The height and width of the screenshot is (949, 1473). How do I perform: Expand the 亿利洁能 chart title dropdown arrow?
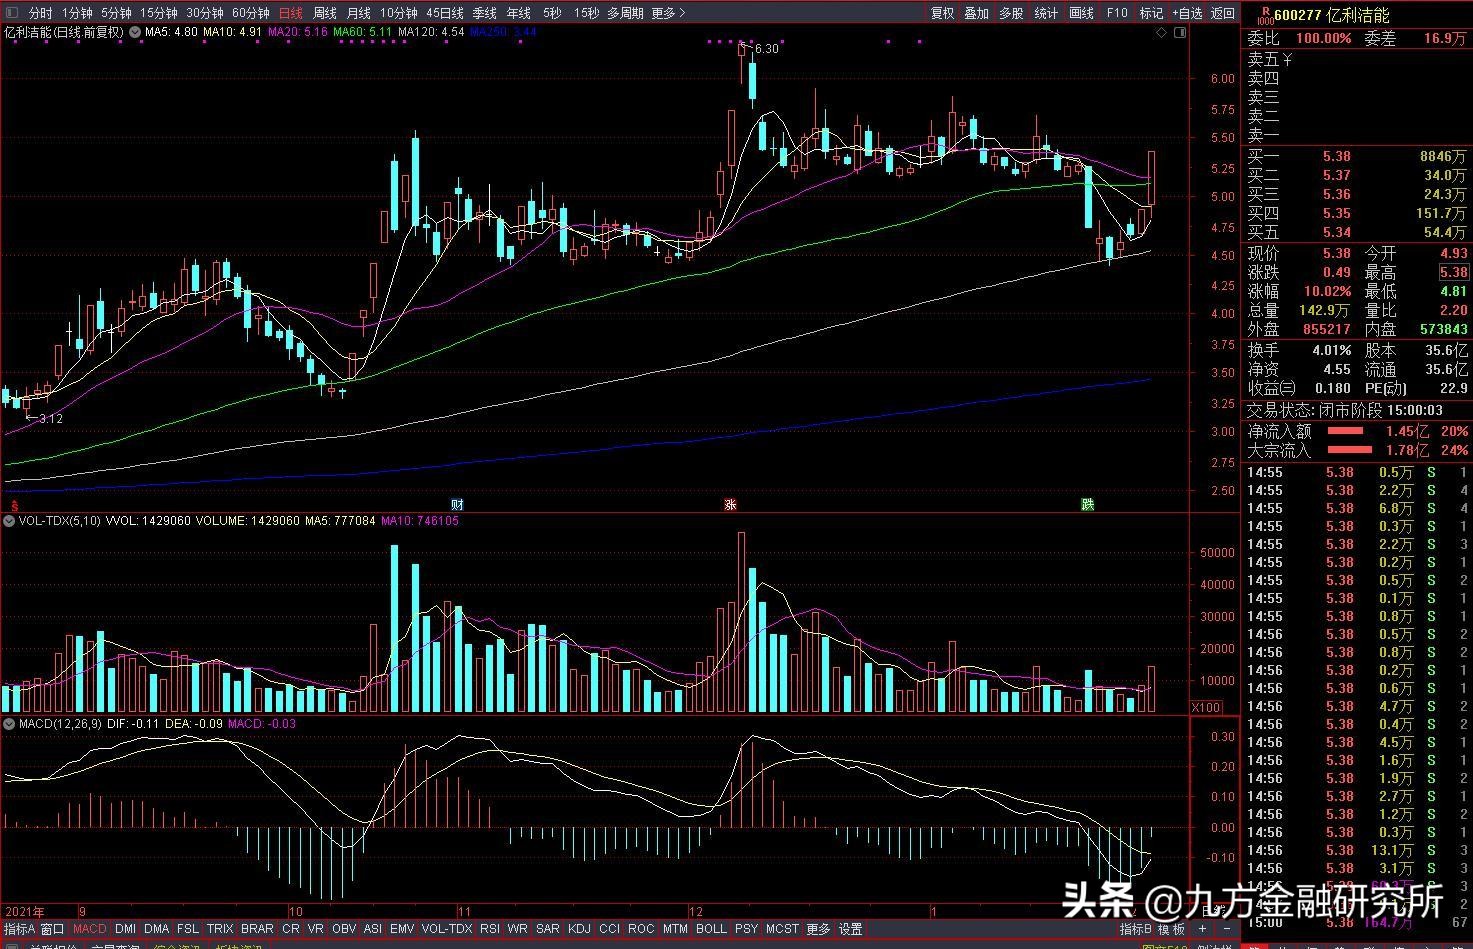(x=134, y=32)
